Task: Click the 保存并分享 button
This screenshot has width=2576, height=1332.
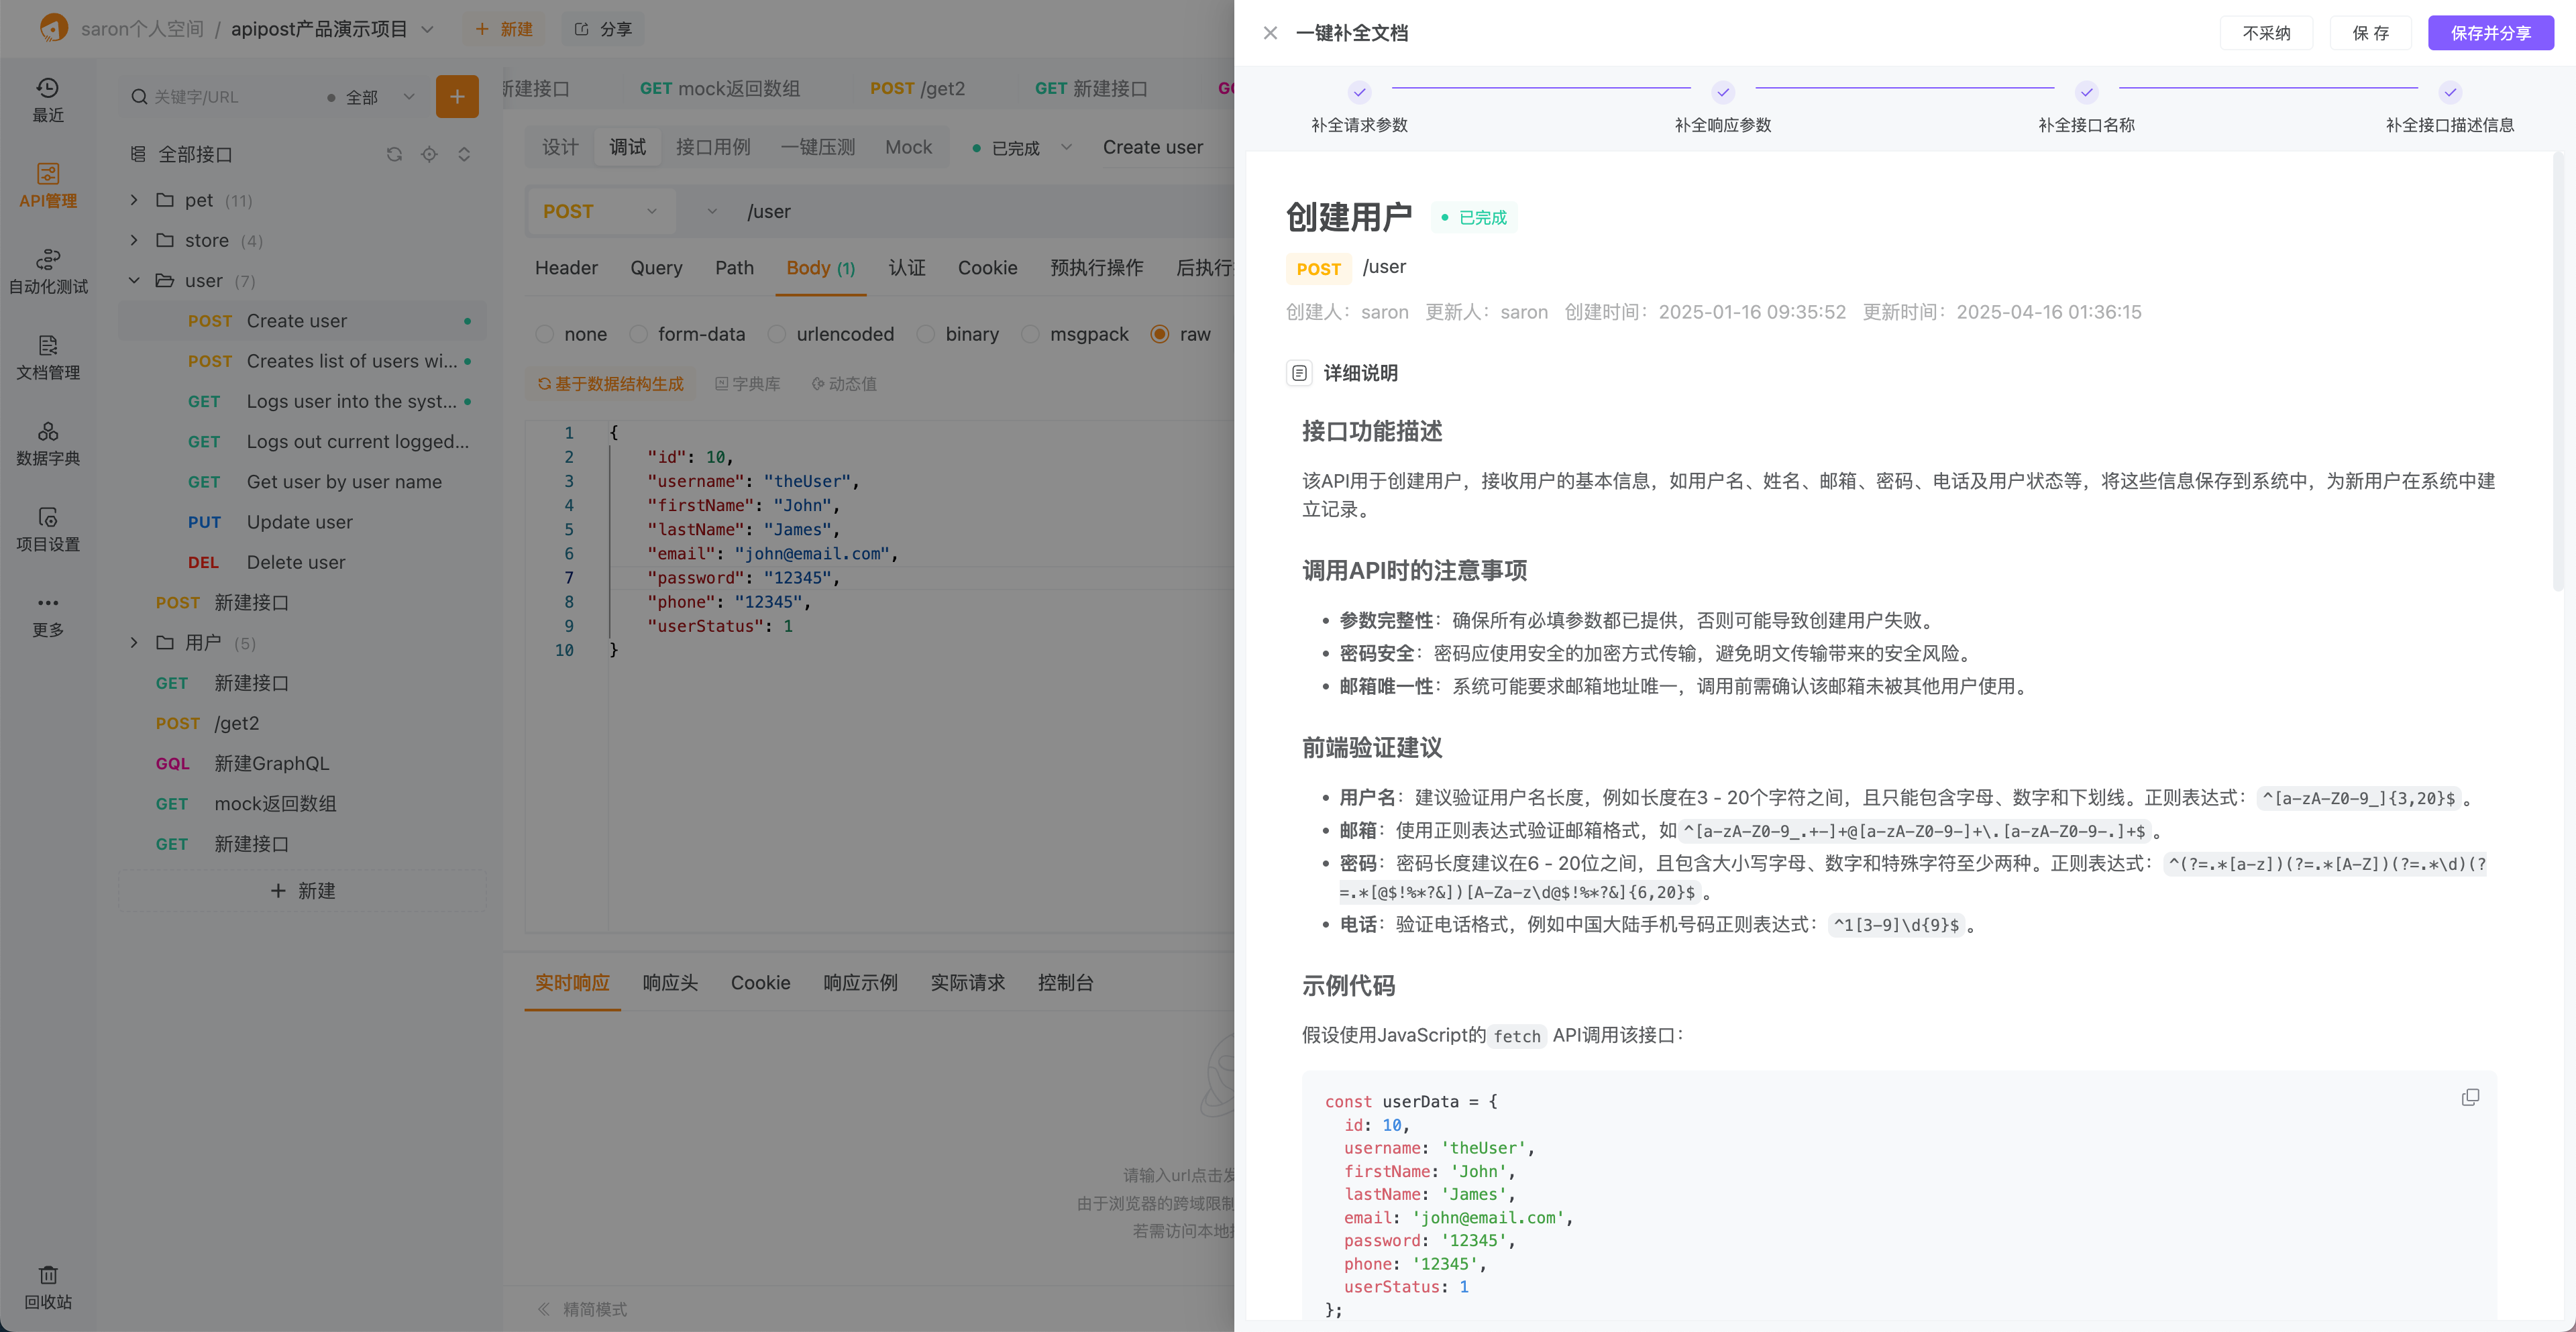Action: 2490,32
